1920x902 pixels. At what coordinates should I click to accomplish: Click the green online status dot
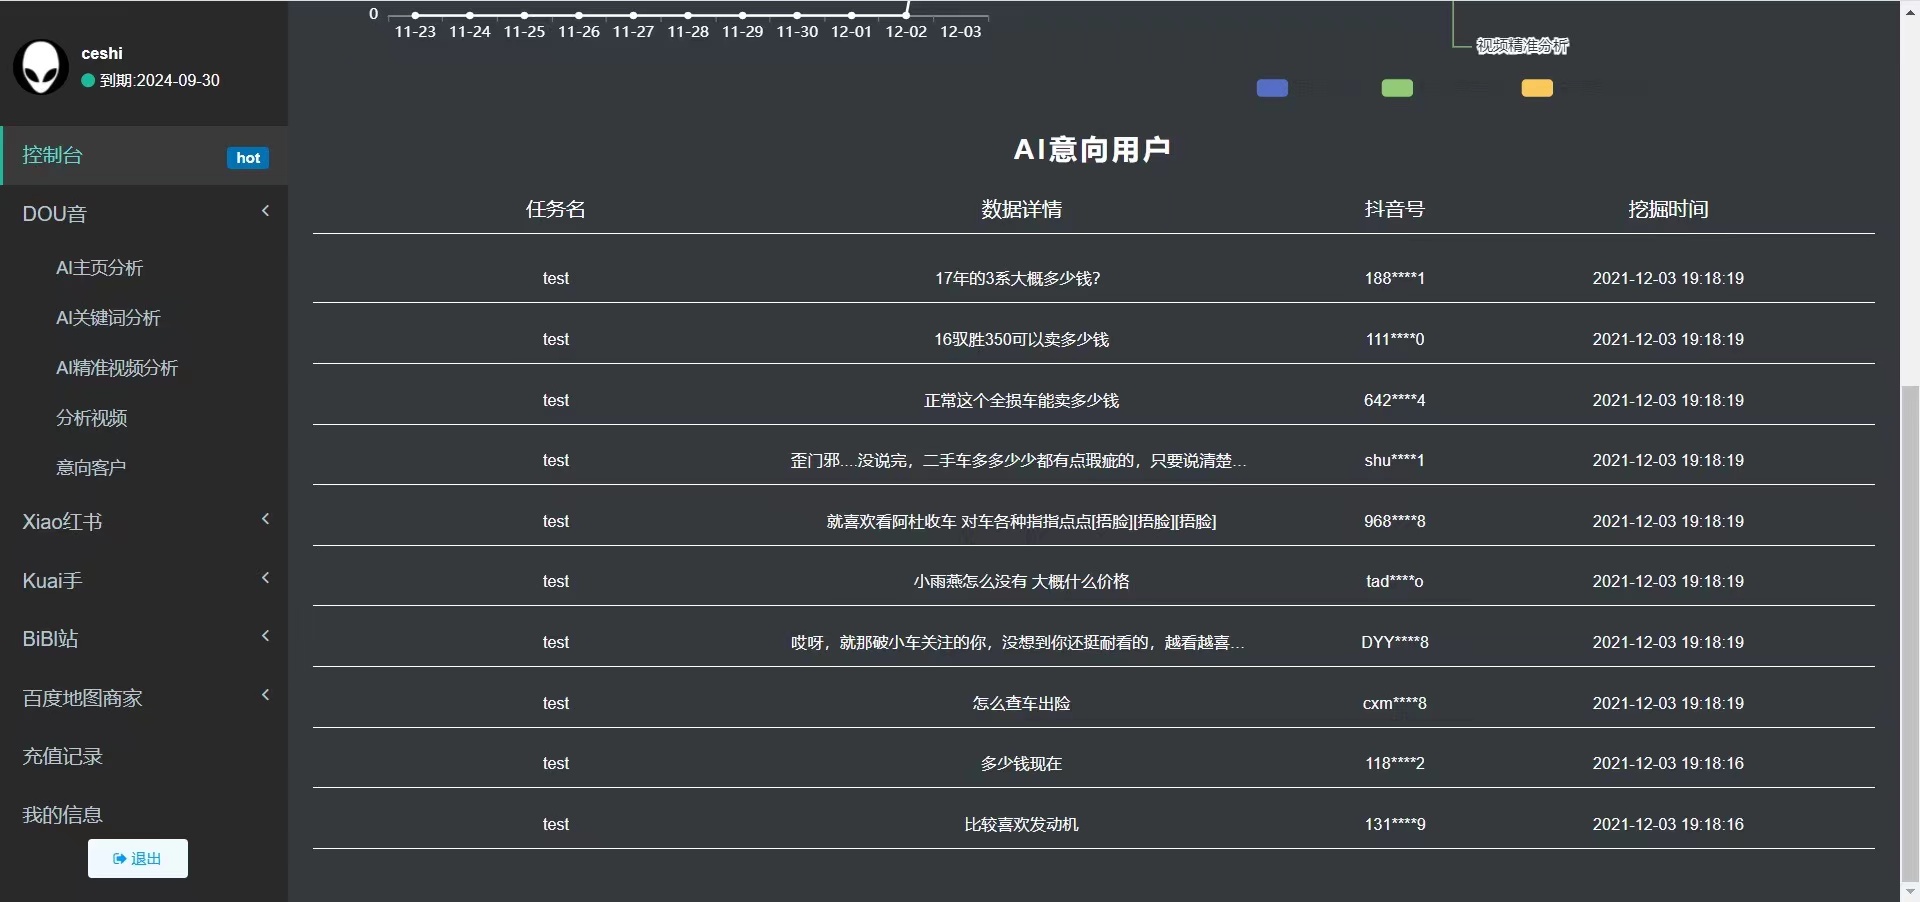(88, 81)
